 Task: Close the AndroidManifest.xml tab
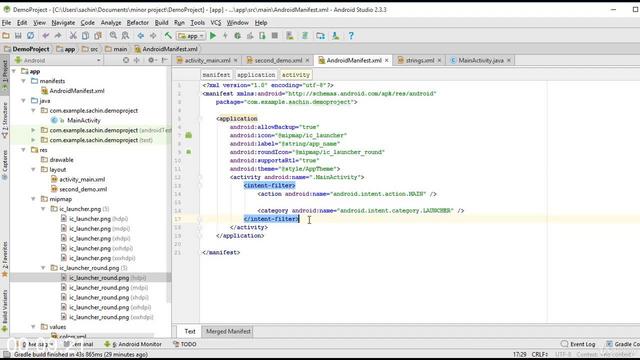coord(387,60)
